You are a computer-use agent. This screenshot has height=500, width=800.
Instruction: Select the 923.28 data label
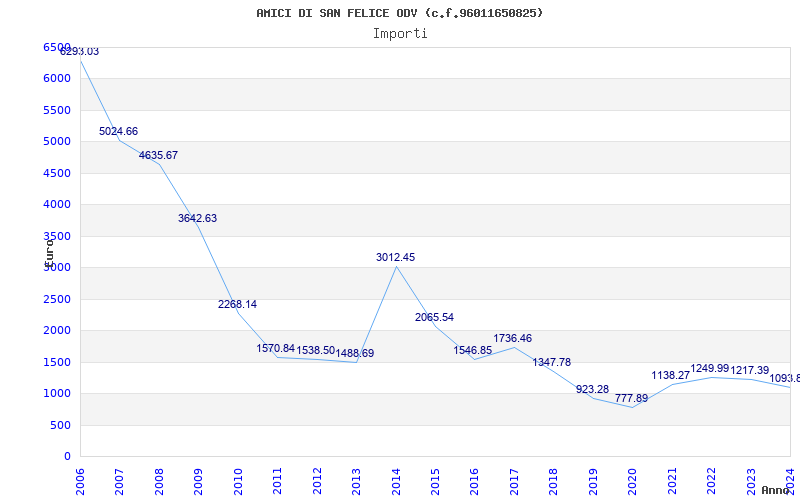592,389
